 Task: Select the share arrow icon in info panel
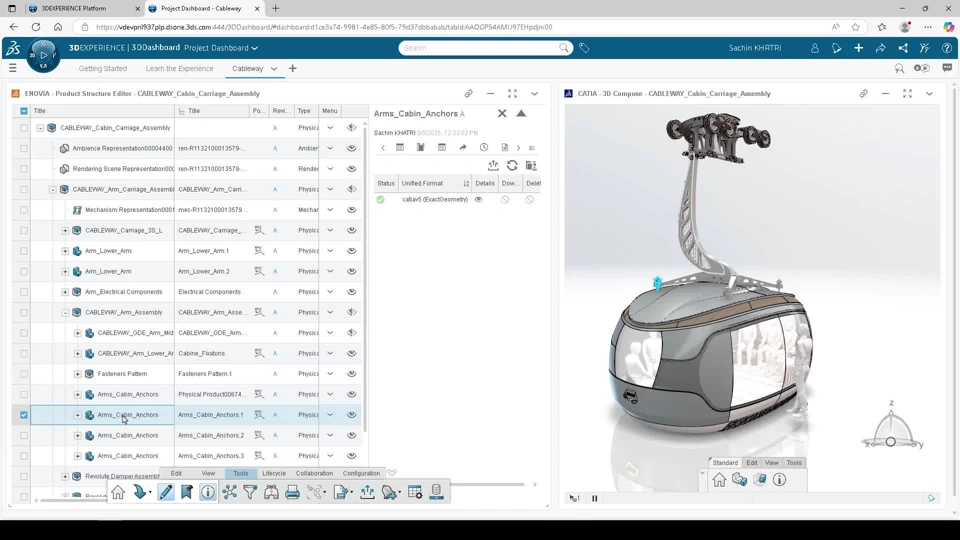click(463, 148)
